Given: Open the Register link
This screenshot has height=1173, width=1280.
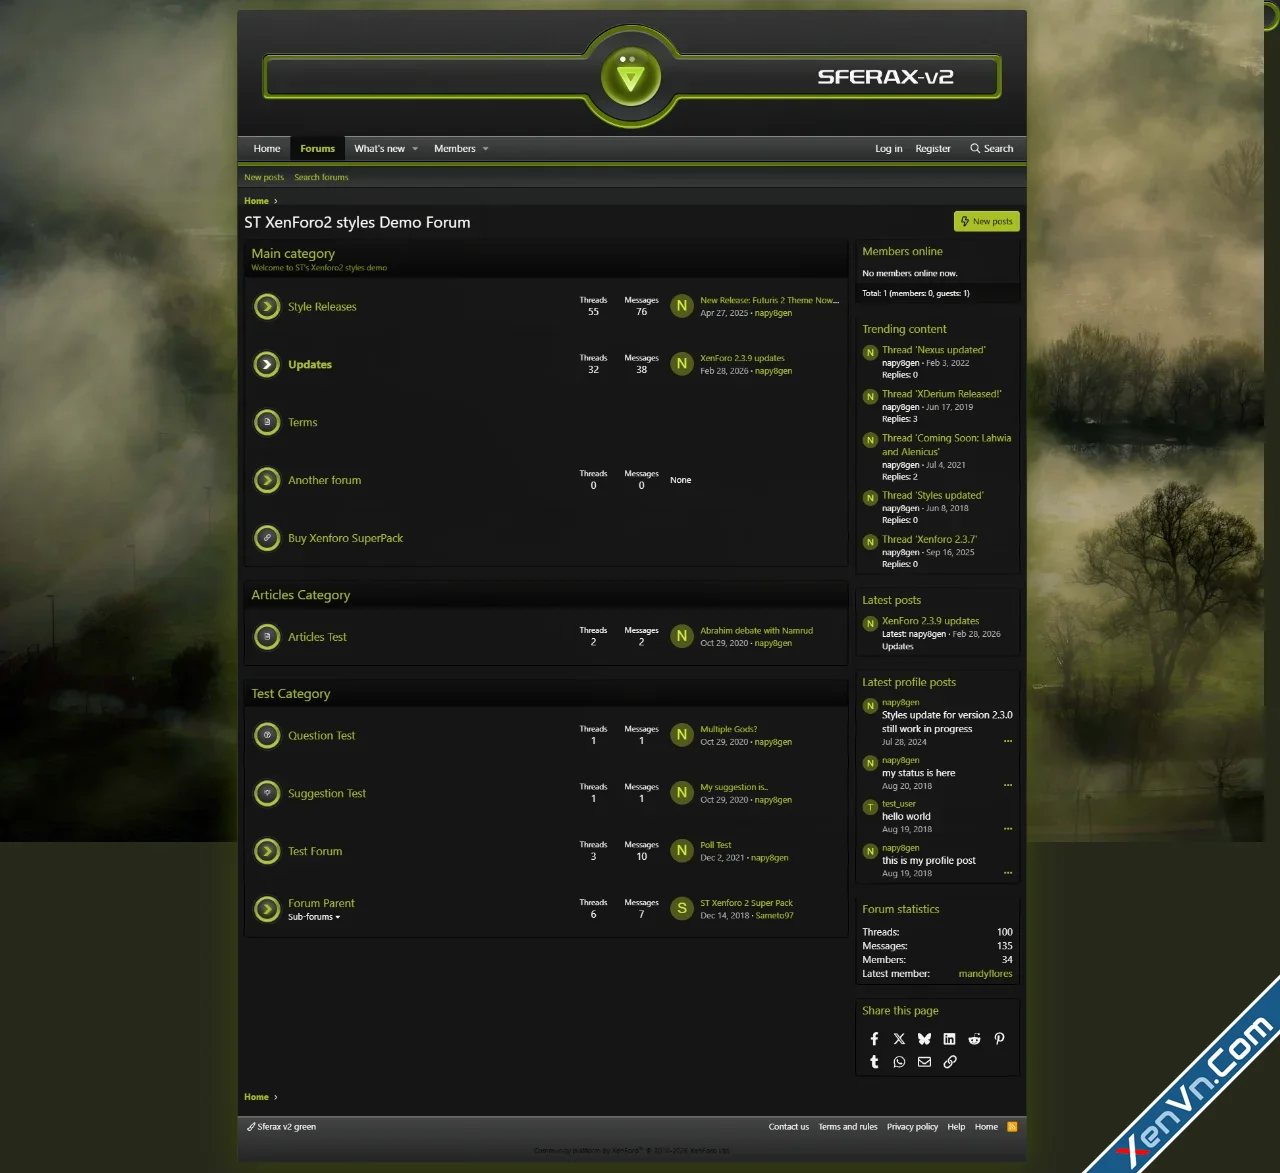Looking at the screenshot, I should 933,148.
